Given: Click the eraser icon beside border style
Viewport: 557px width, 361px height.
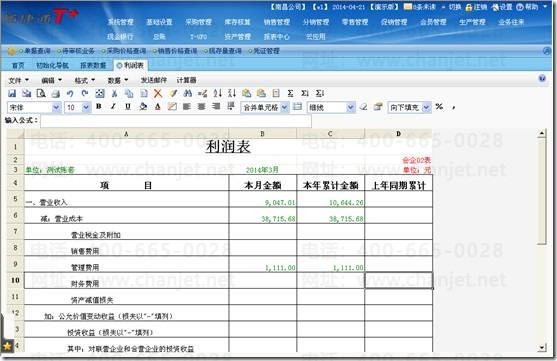Looking at the screenshot, I should [363, 107].
